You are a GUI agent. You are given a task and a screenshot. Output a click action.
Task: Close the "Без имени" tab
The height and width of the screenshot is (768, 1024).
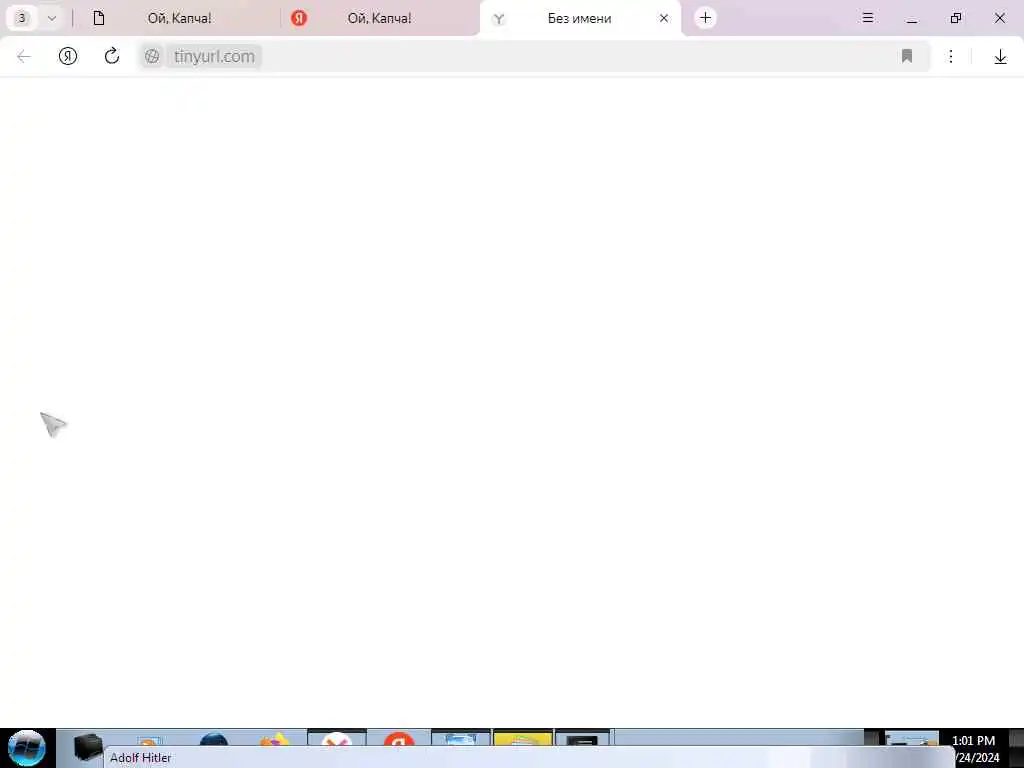click(664, 18)
